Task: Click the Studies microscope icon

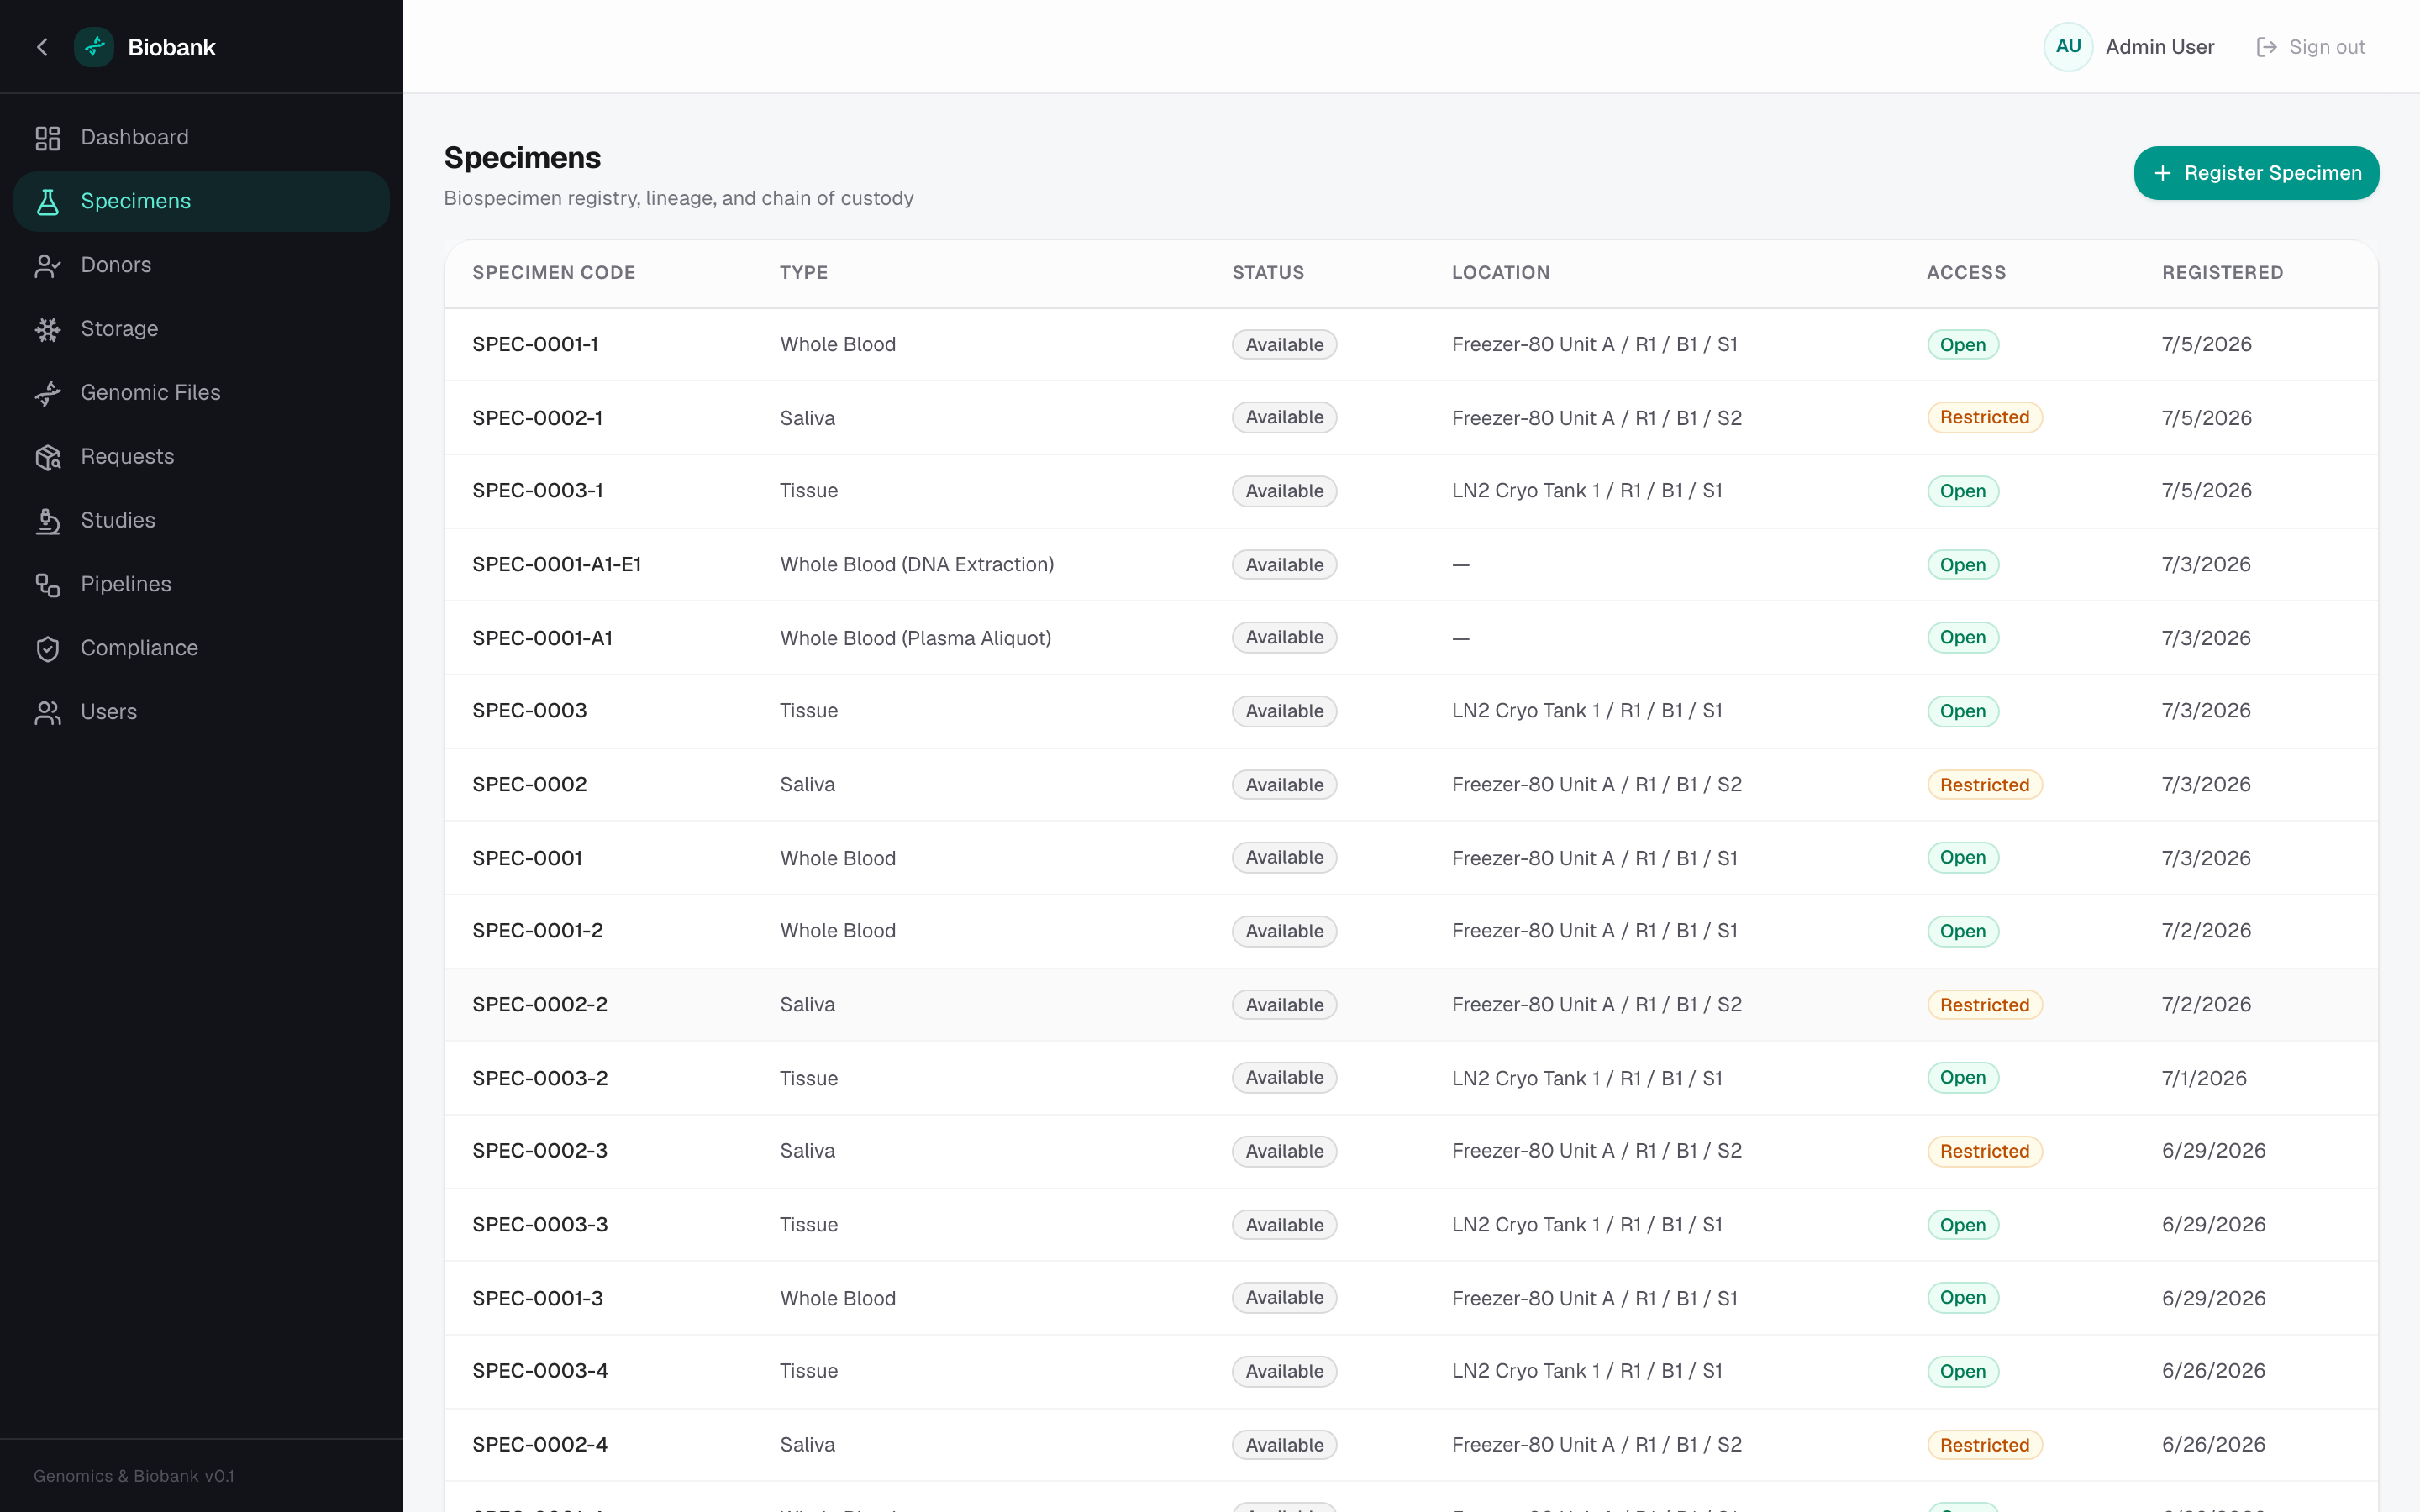Action: pos(48,521)
